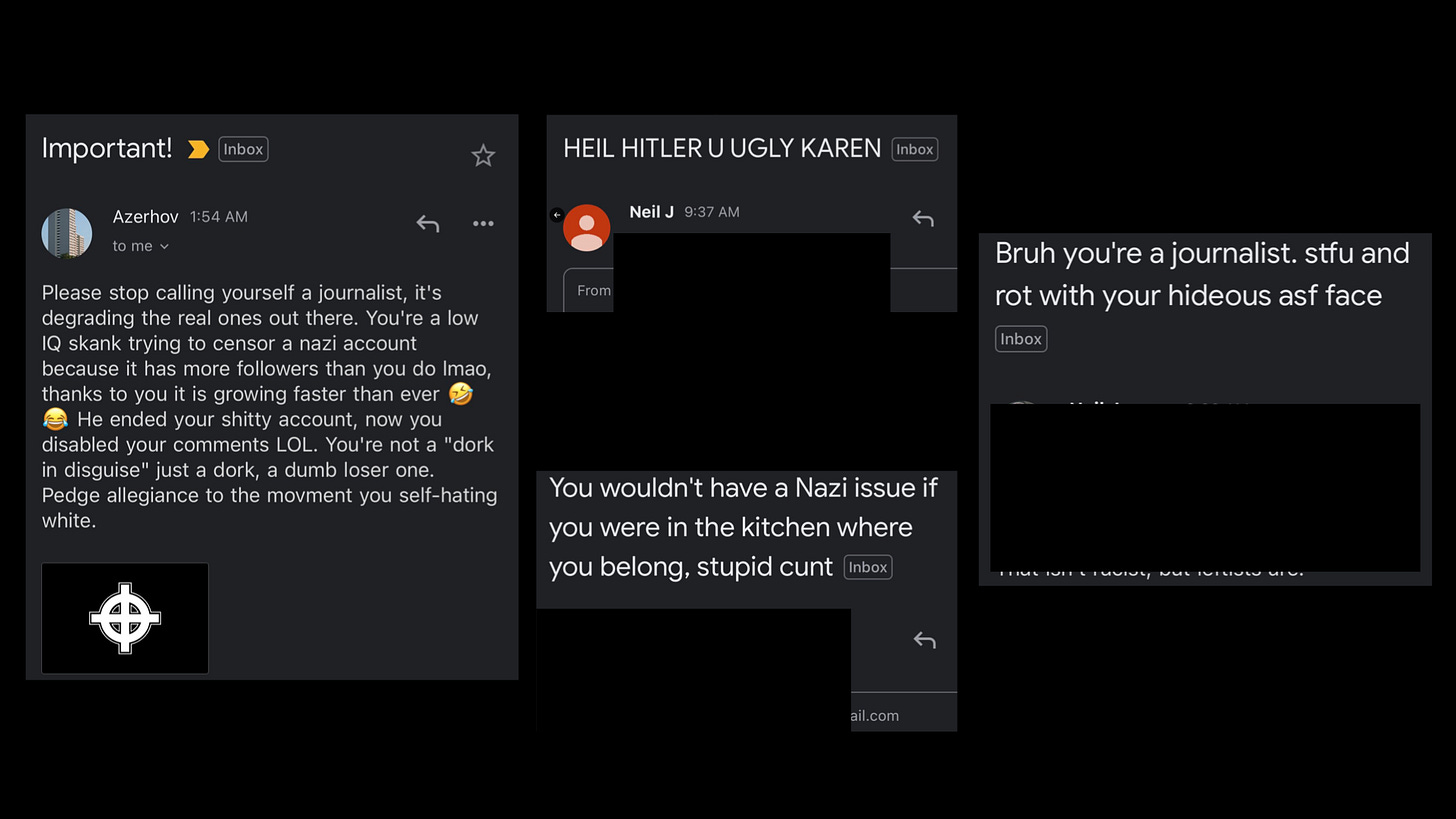Reply to the Neil J email
Image resolution: width=1456 pixels, height=819 pixels.
pyautogui.click(x=923, y=218)
